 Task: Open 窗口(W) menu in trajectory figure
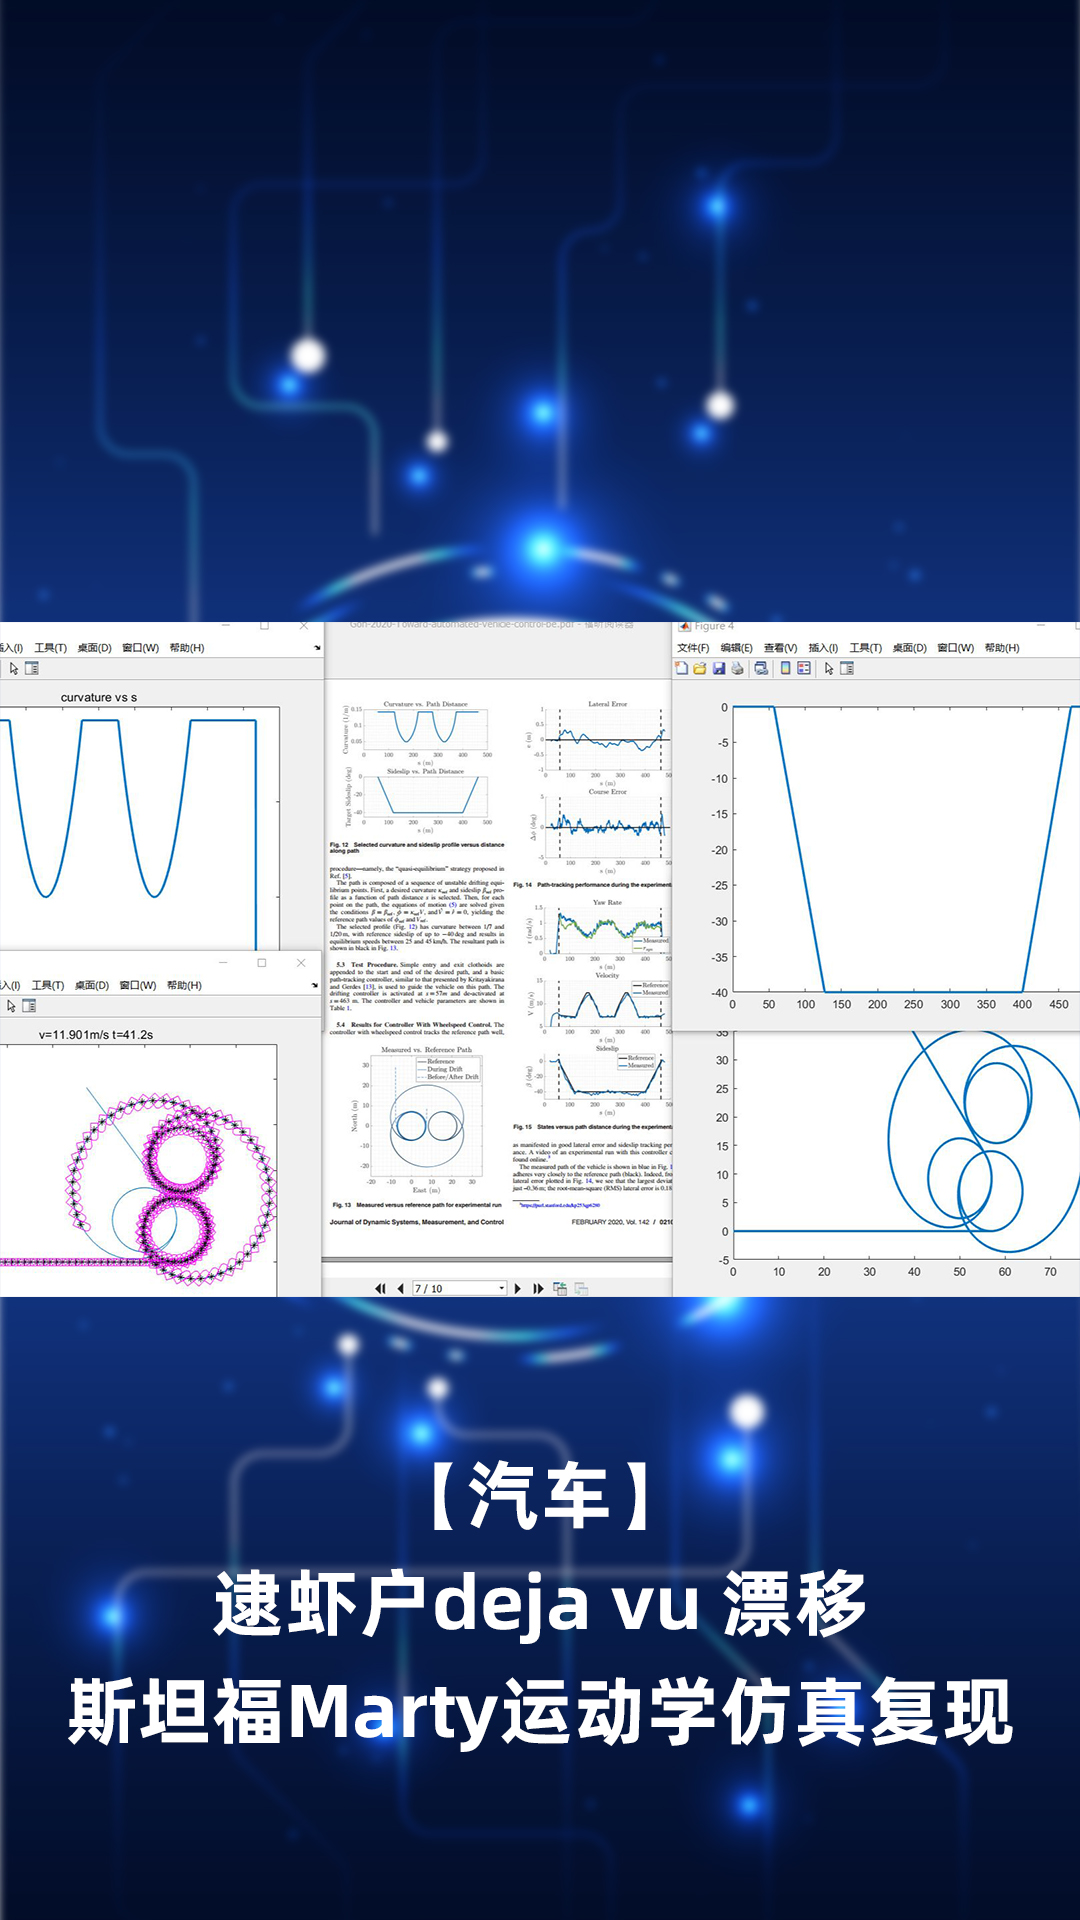[138, 985]
